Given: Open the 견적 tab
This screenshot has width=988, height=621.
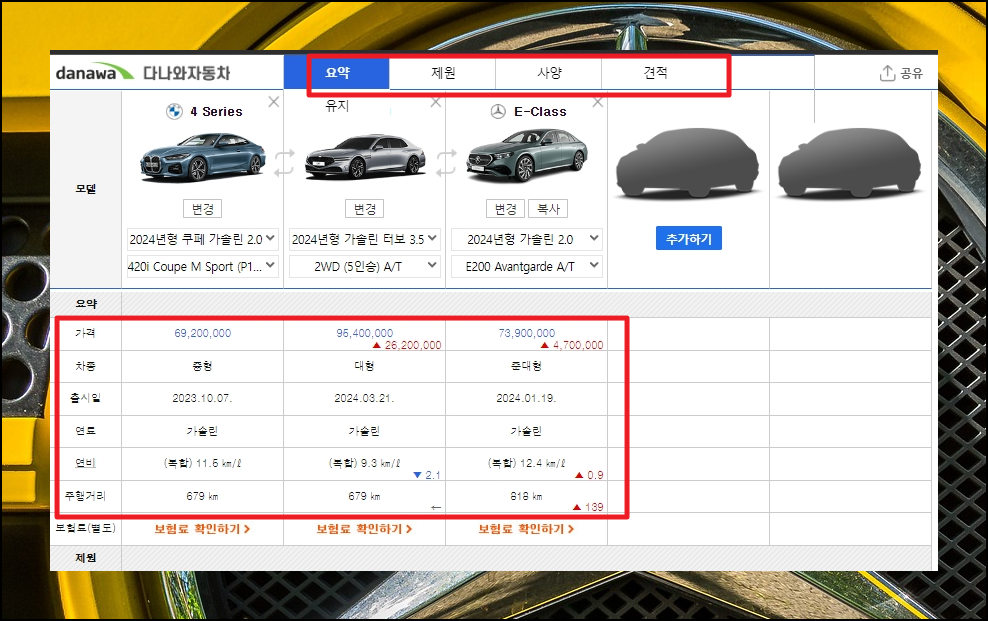Looking at the screenshot, I should (655, 73).
